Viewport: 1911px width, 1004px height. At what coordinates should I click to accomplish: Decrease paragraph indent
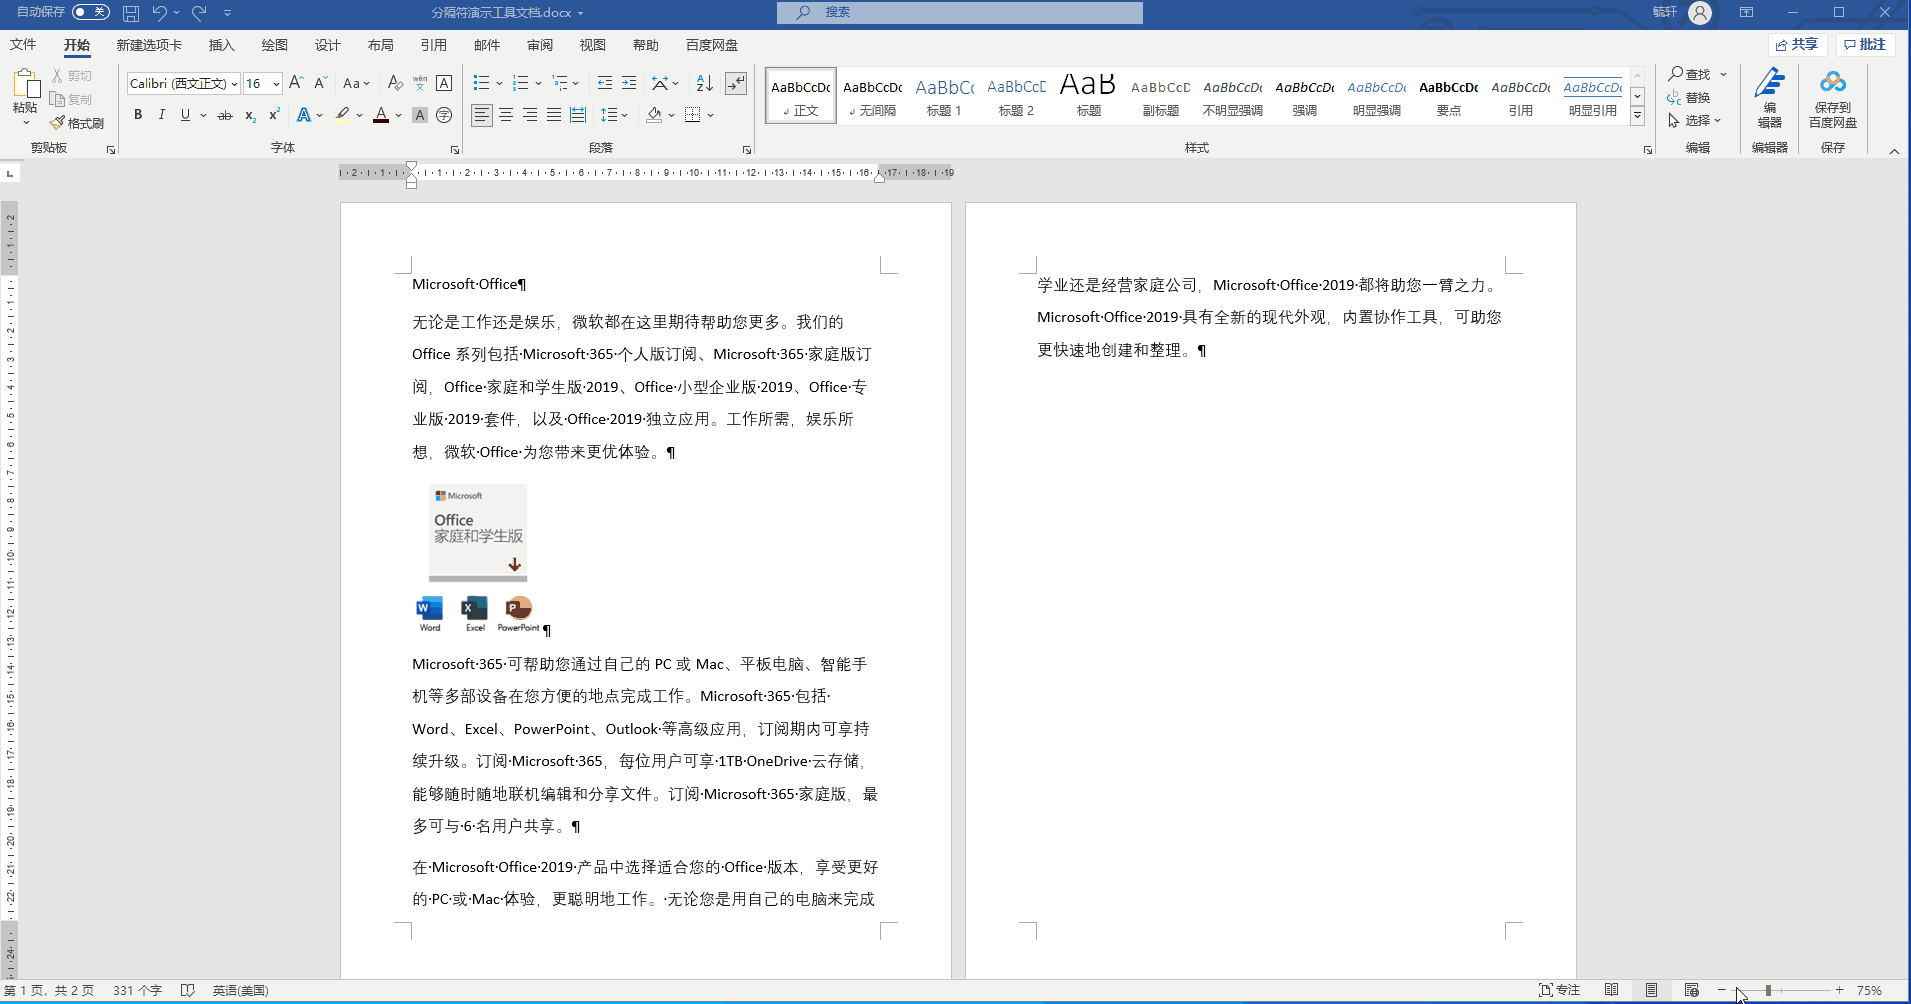[x=604, y=83]
